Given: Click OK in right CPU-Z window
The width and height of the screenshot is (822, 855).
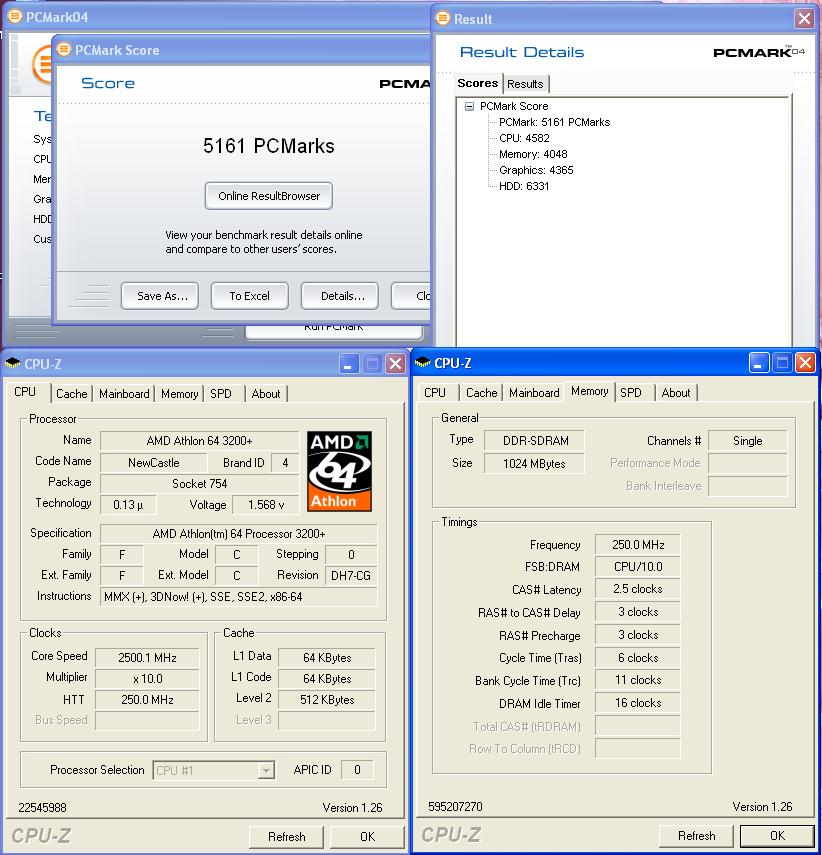Looking at the screenshot, I should tap(777, 835).
